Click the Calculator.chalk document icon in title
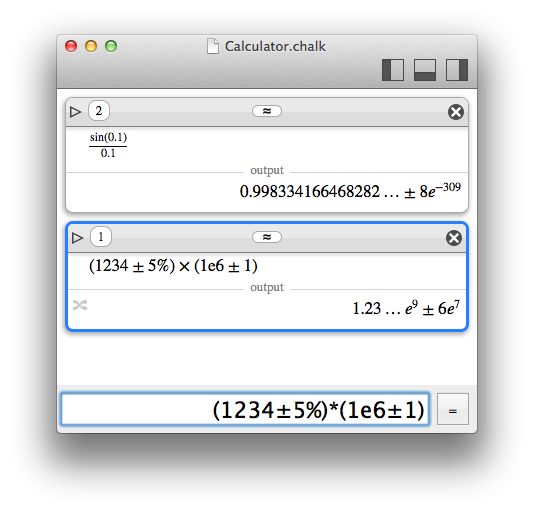534x512 pixels. click(213, 46)
